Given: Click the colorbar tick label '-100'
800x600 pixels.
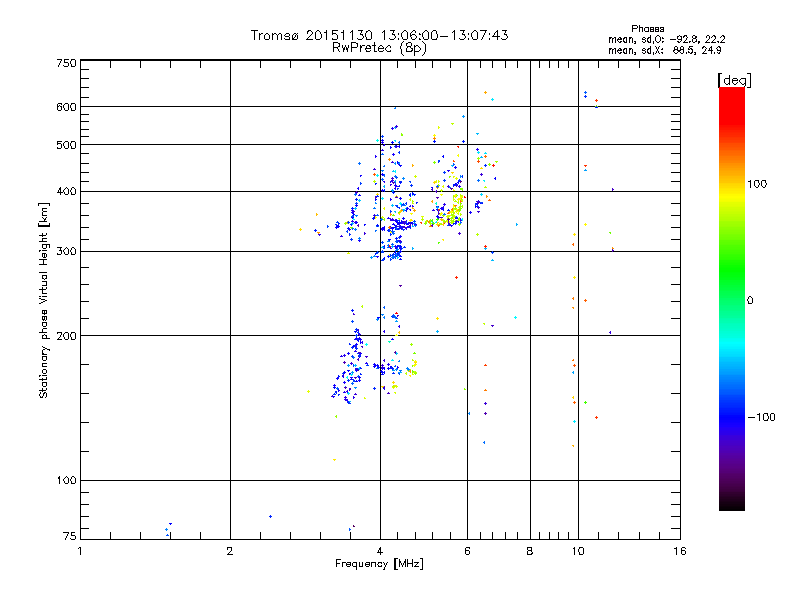Looking at the screenshot, I should pos(761,417).
